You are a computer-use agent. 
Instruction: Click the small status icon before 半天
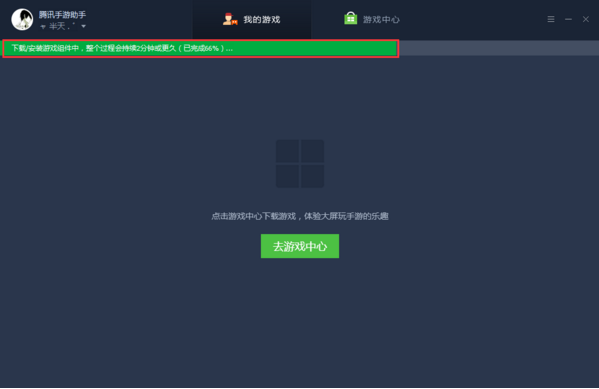[43, 27]
